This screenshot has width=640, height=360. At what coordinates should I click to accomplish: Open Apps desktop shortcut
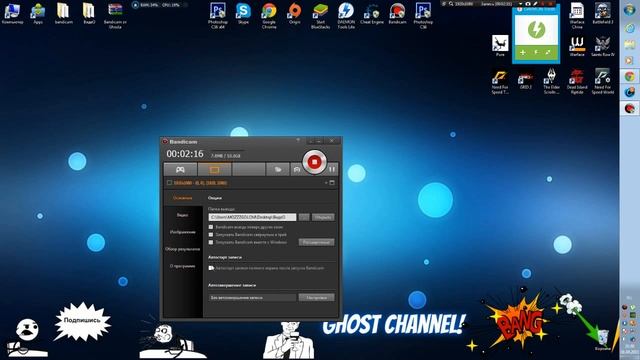(38, 14)
